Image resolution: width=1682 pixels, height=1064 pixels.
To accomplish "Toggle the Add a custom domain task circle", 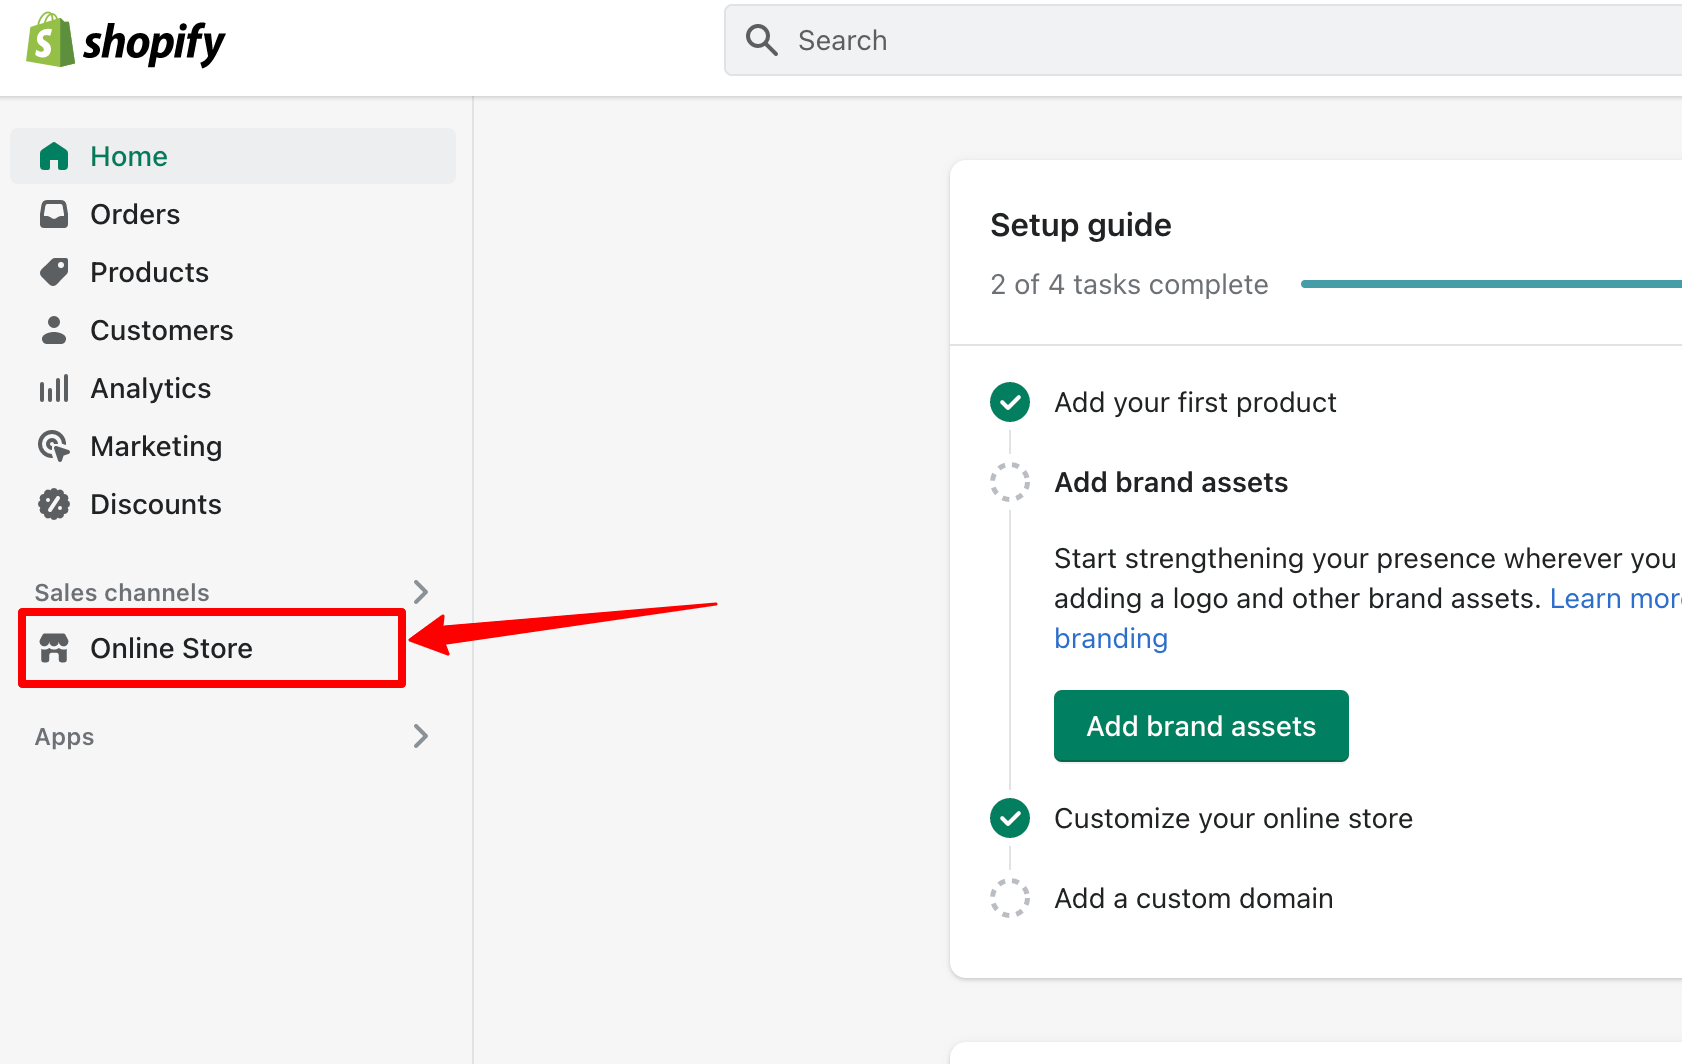I will coord(1010,897).
